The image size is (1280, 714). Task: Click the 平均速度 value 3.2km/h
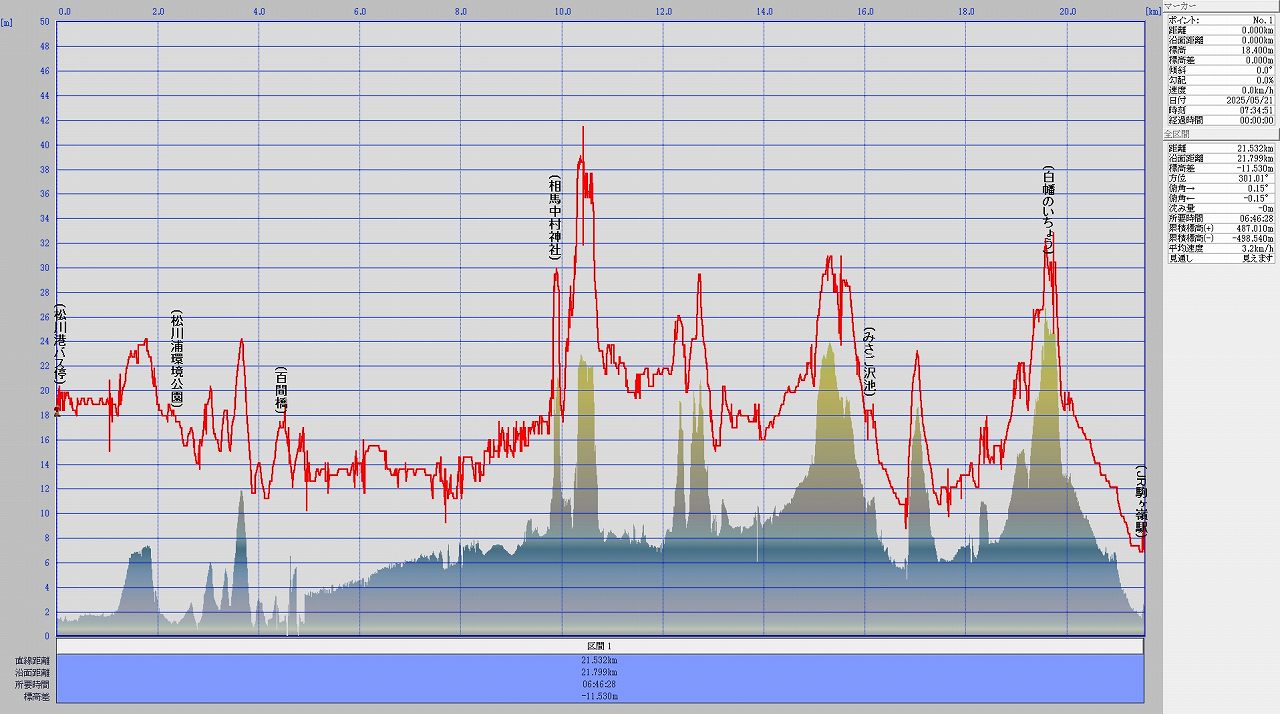(1257, 248)
